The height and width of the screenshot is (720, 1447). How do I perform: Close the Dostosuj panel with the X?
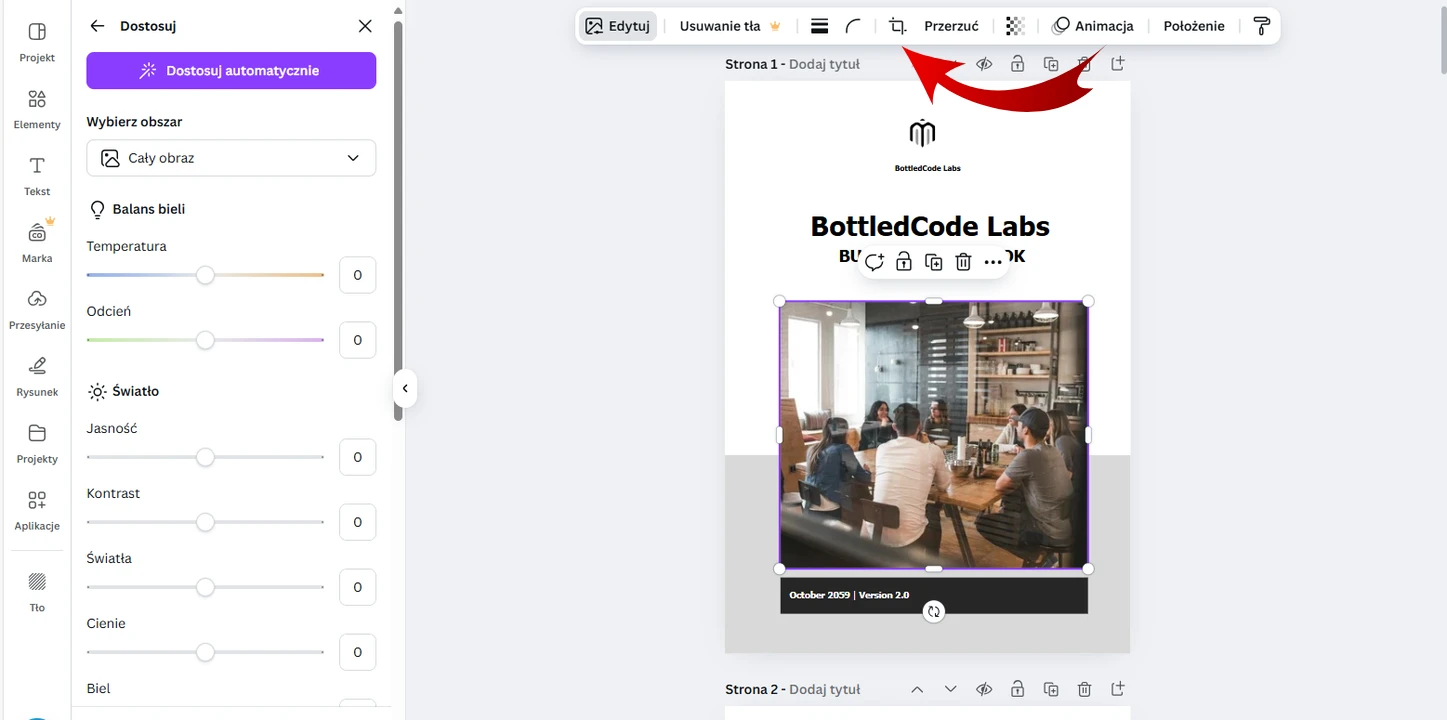365,26
